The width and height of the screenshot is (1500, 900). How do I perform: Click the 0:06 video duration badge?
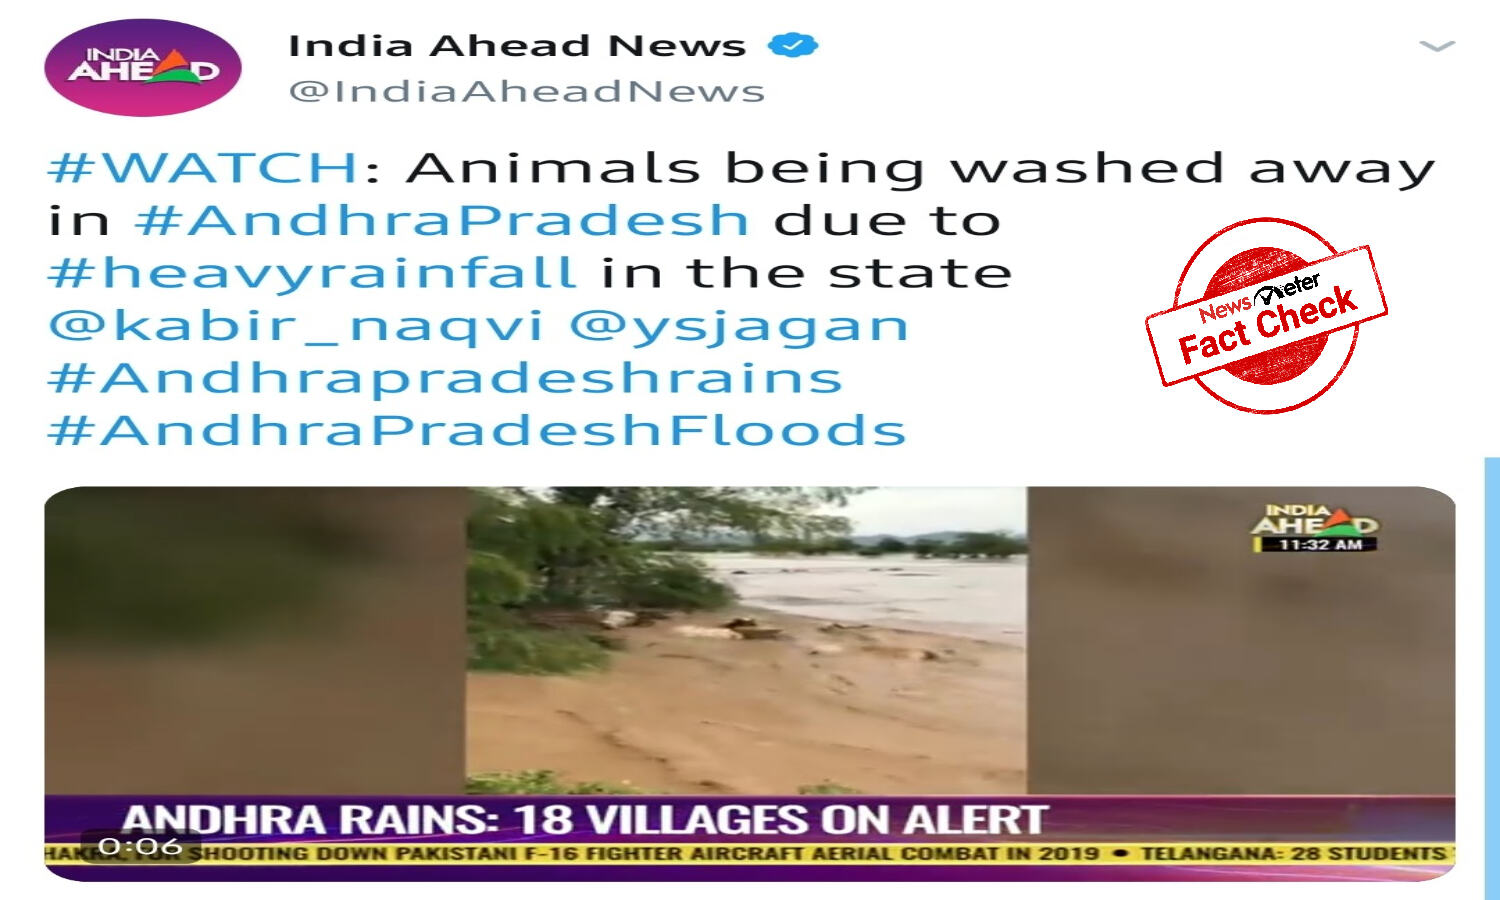[x=141, y=847]
